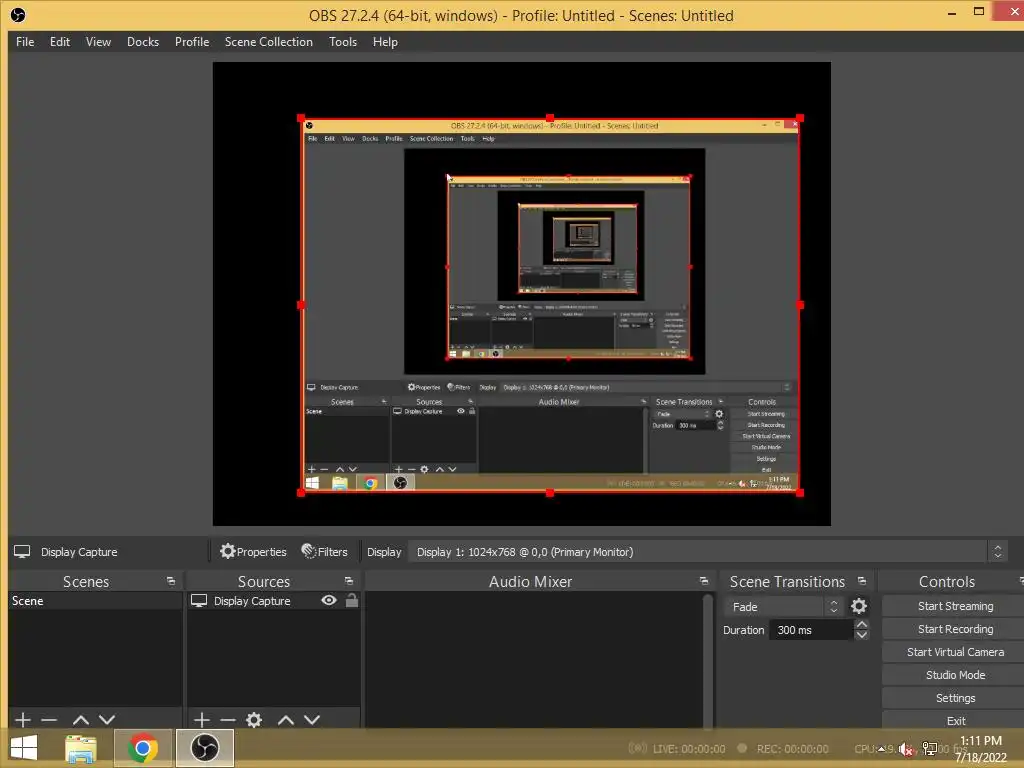This screenshot has width=1024, height=768.
Task: Click the LIVE: 00:00:00 status text
Action: coord(688,749)
